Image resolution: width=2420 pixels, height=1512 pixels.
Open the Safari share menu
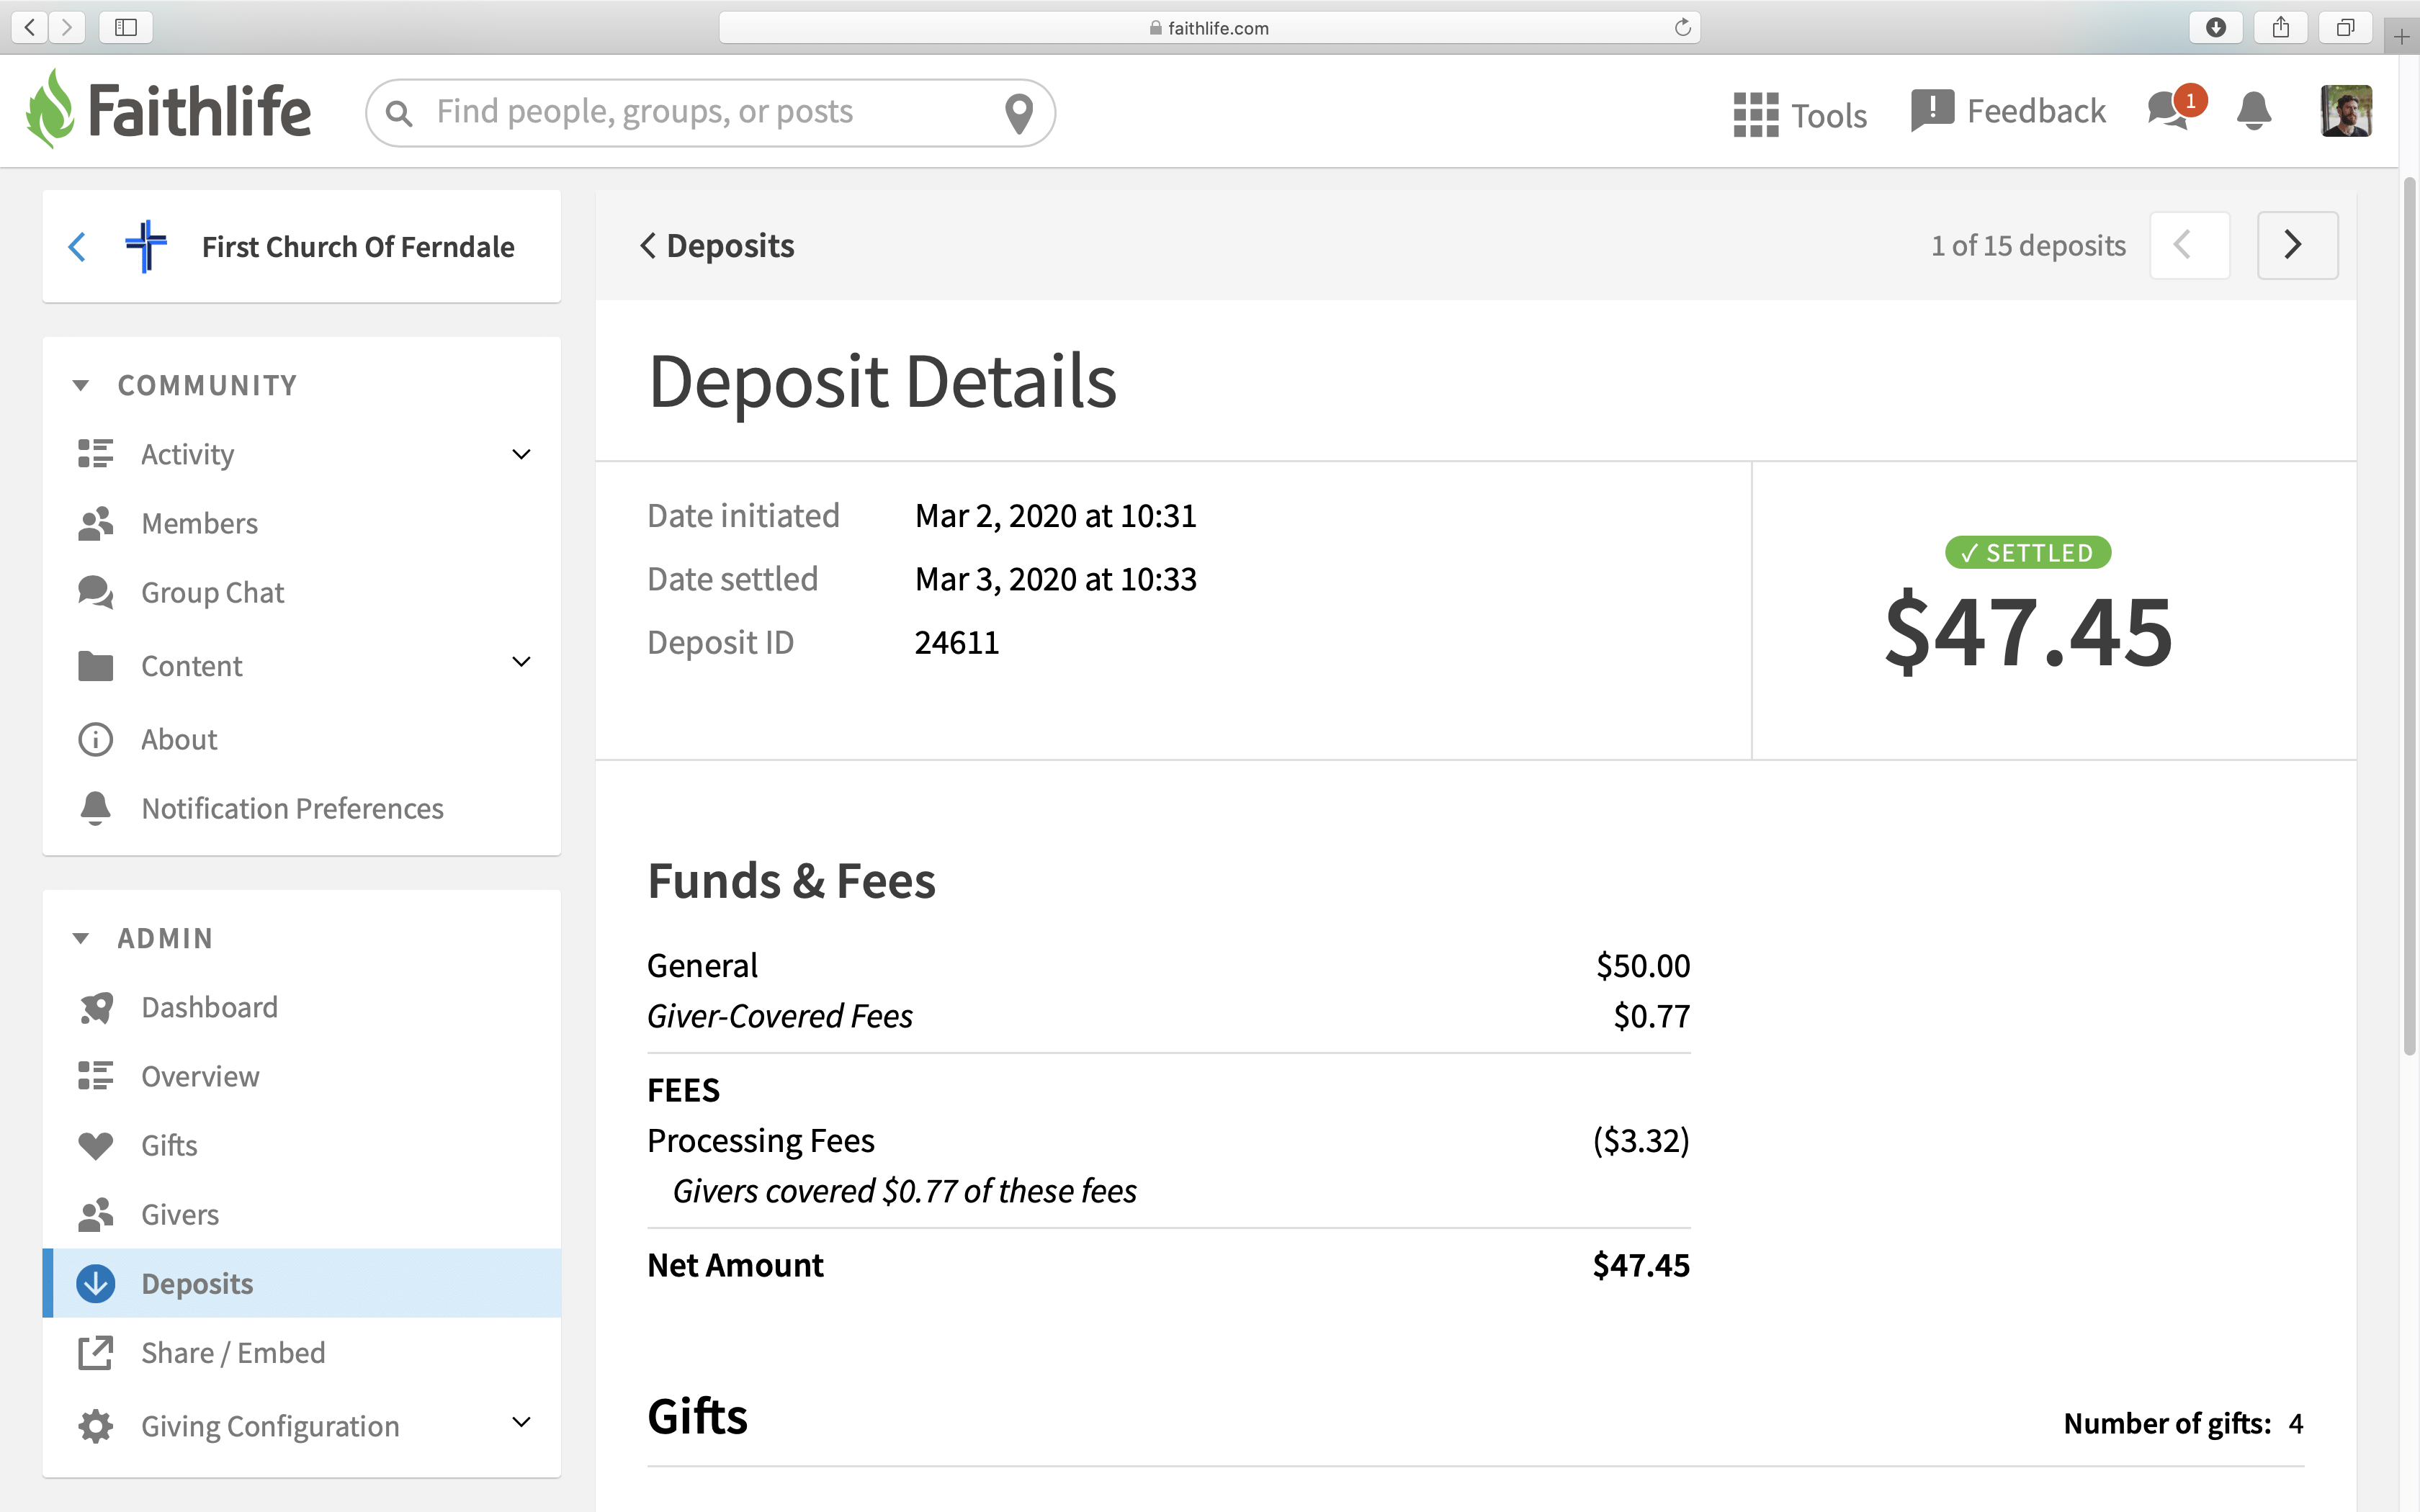point(2281,27)
